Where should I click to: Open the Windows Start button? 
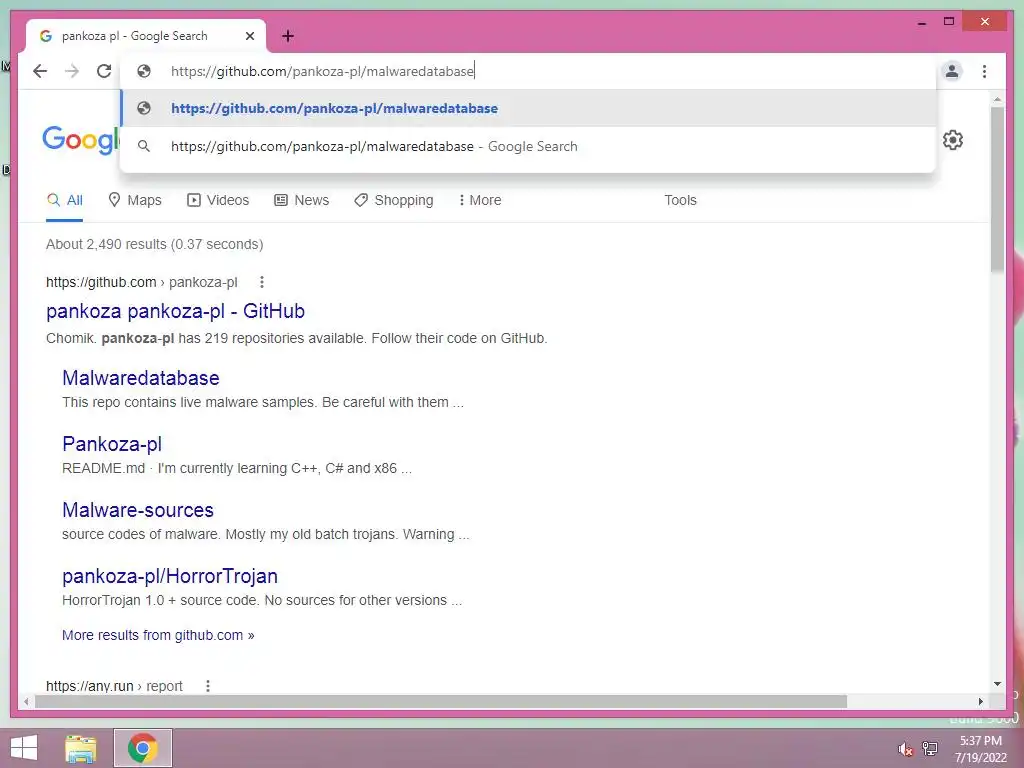24,748
